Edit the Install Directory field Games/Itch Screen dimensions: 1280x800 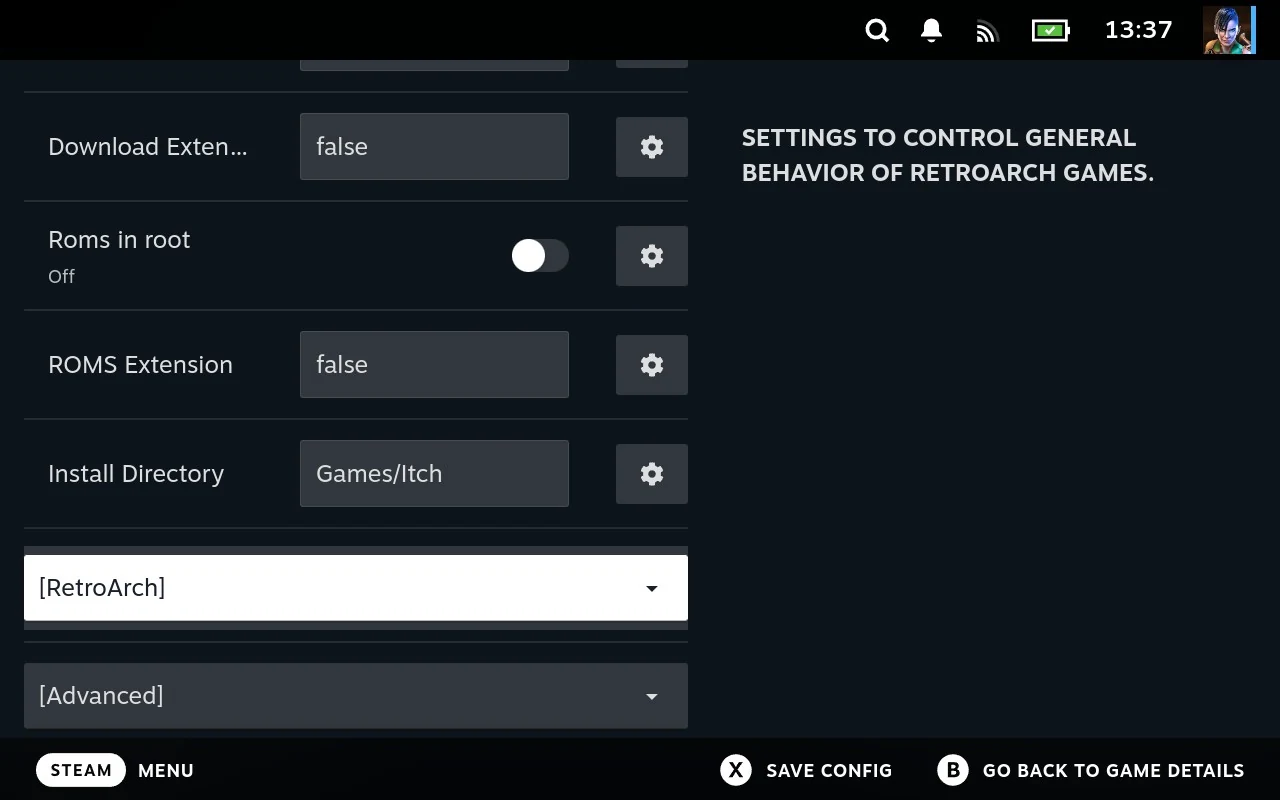click(434, 474)
